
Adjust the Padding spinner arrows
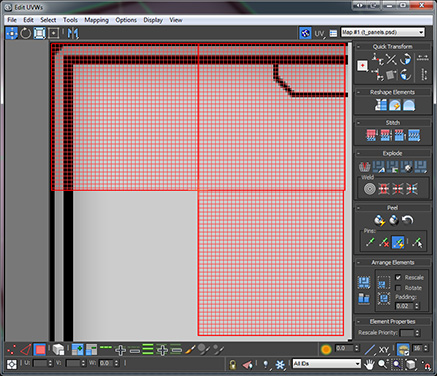coord(417,306)
